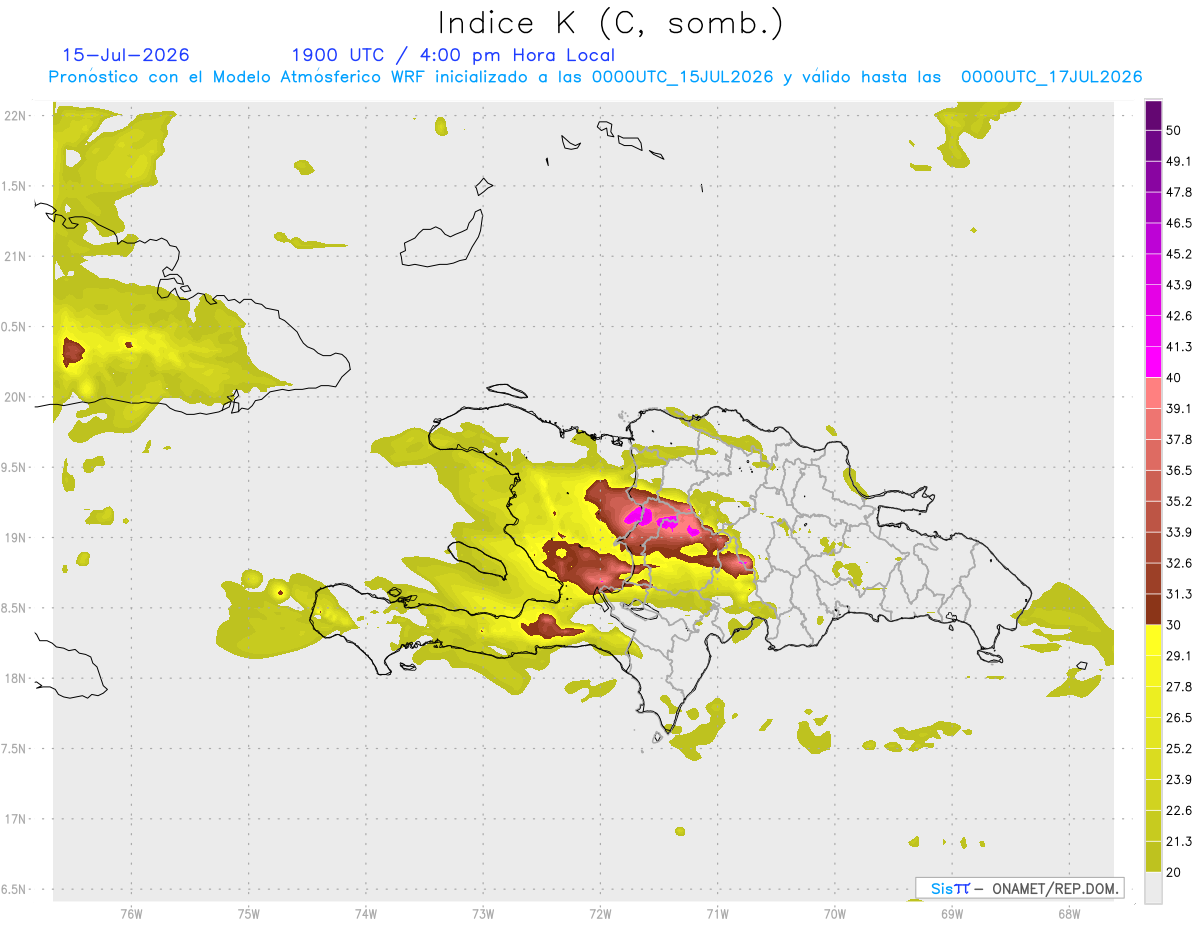This screenshot has width=1200, height=927.
Task: Click the "50" value on the color scale
Action: pos(1175,130)
